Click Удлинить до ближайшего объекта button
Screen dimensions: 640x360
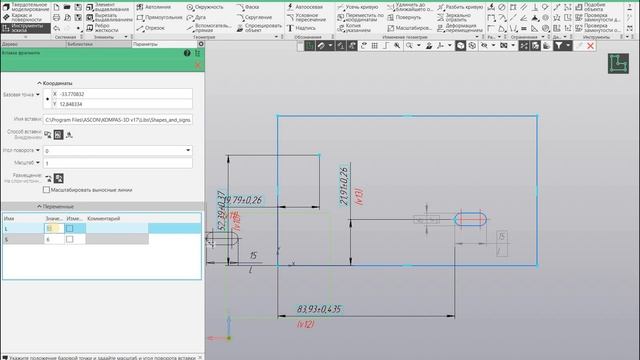[x=410, y=7]
